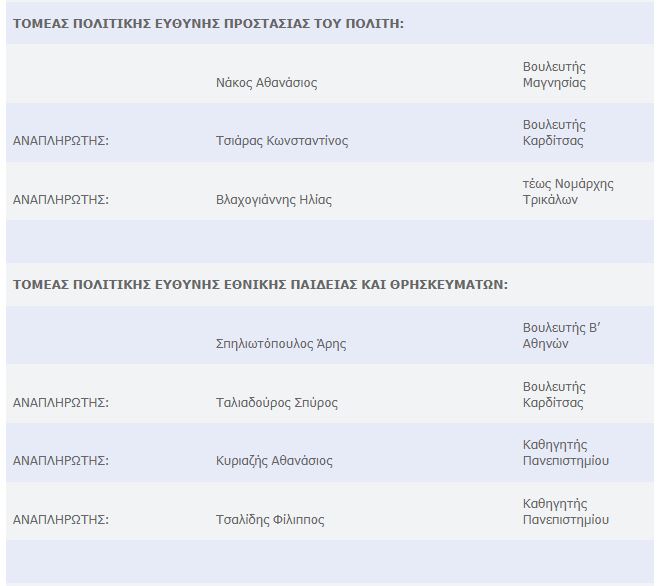Select ΑΝΑΠΛΗΡΩΤΗΣ label beside Ταλιαδούρος Σπύρος
The width and height of the screenshot is (660, 586).
tap(60, 403)
